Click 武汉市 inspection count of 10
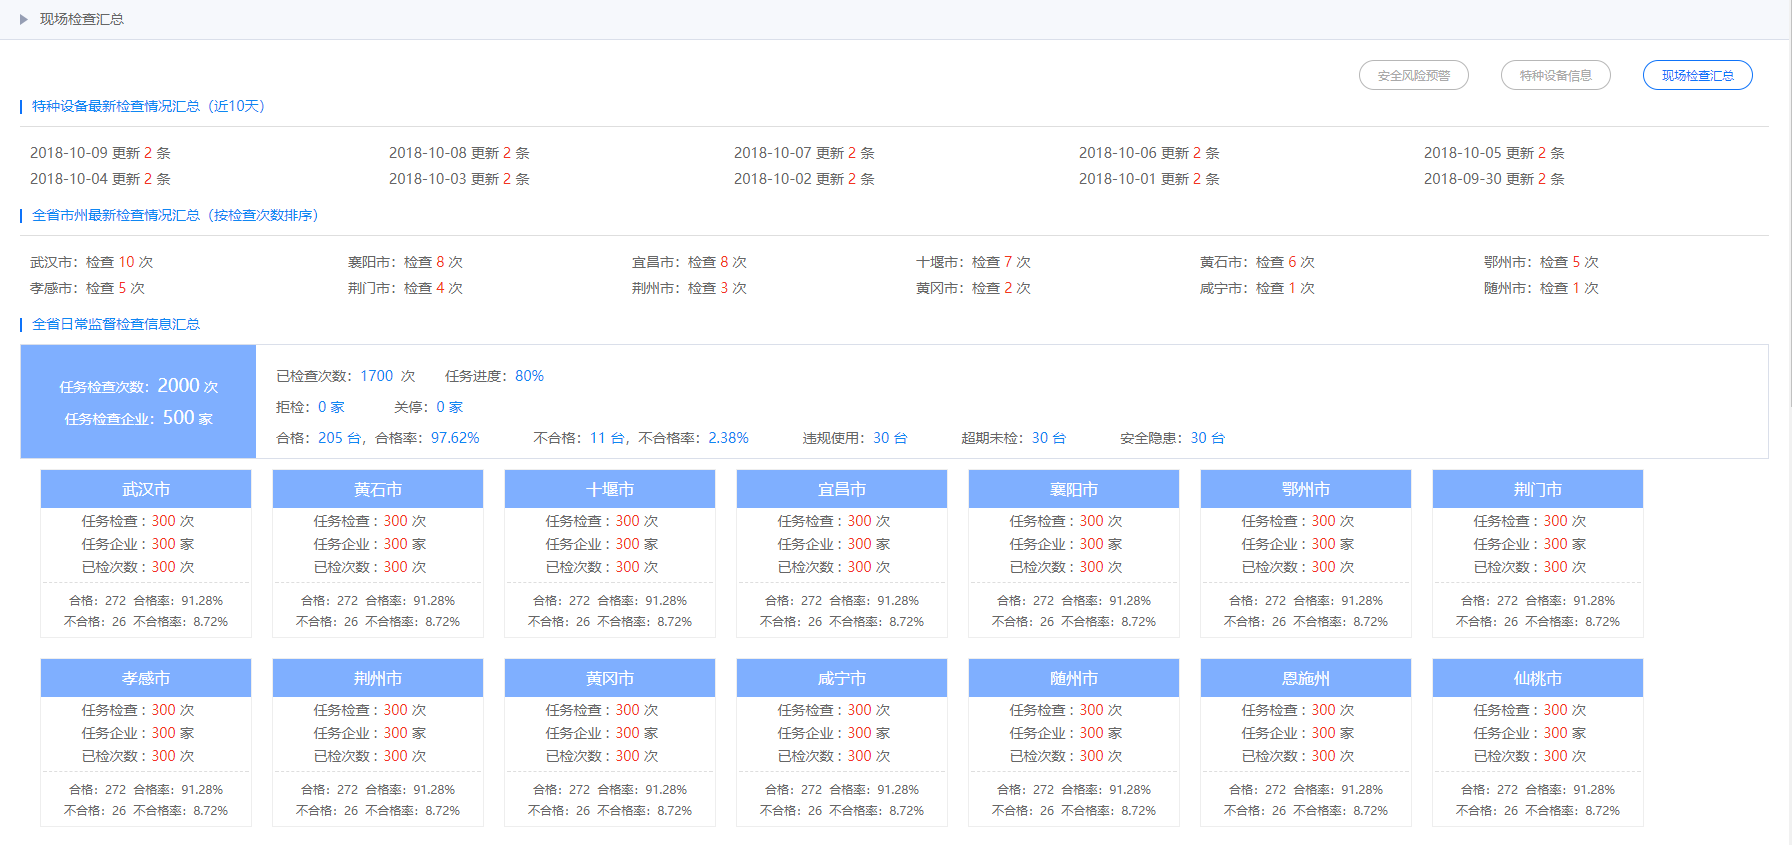 point(126,262)
